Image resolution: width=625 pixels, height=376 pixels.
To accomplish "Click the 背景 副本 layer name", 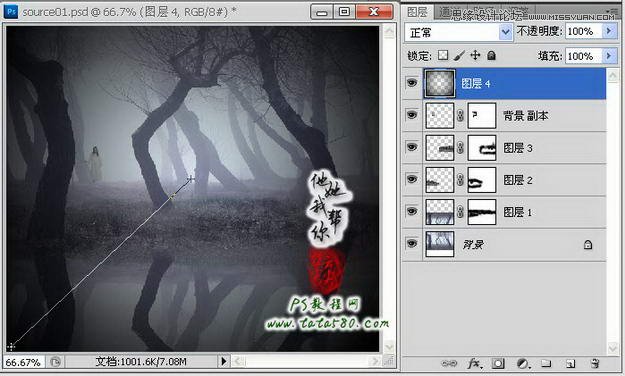I will click(525, 116).
